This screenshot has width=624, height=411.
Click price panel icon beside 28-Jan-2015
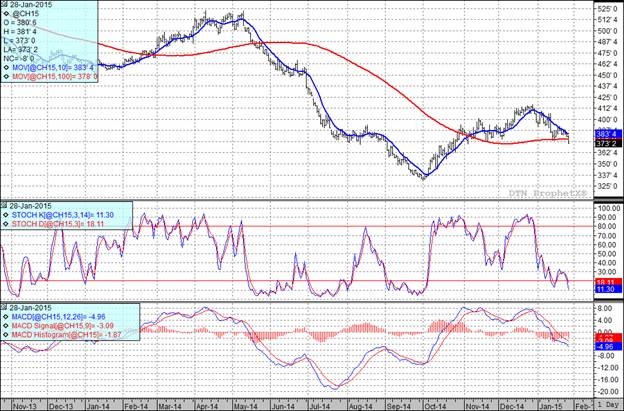coord(5,4)
